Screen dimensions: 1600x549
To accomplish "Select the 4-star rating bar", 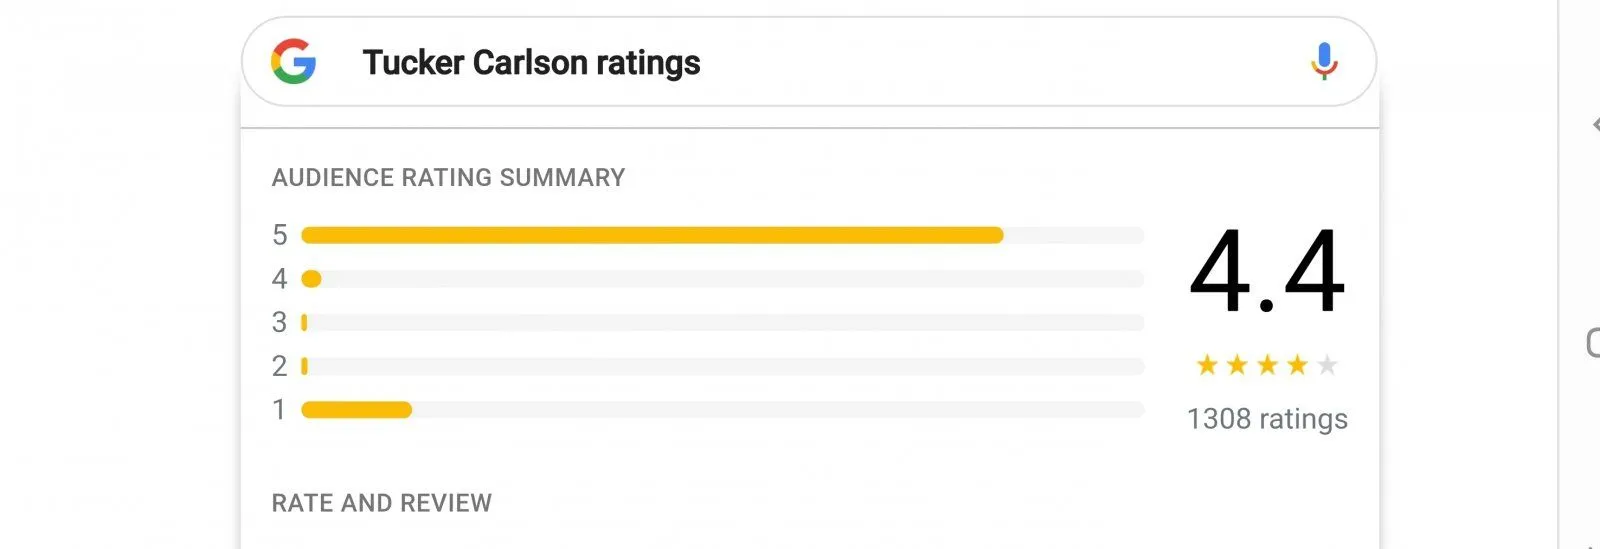I will [x=722, y=279].
